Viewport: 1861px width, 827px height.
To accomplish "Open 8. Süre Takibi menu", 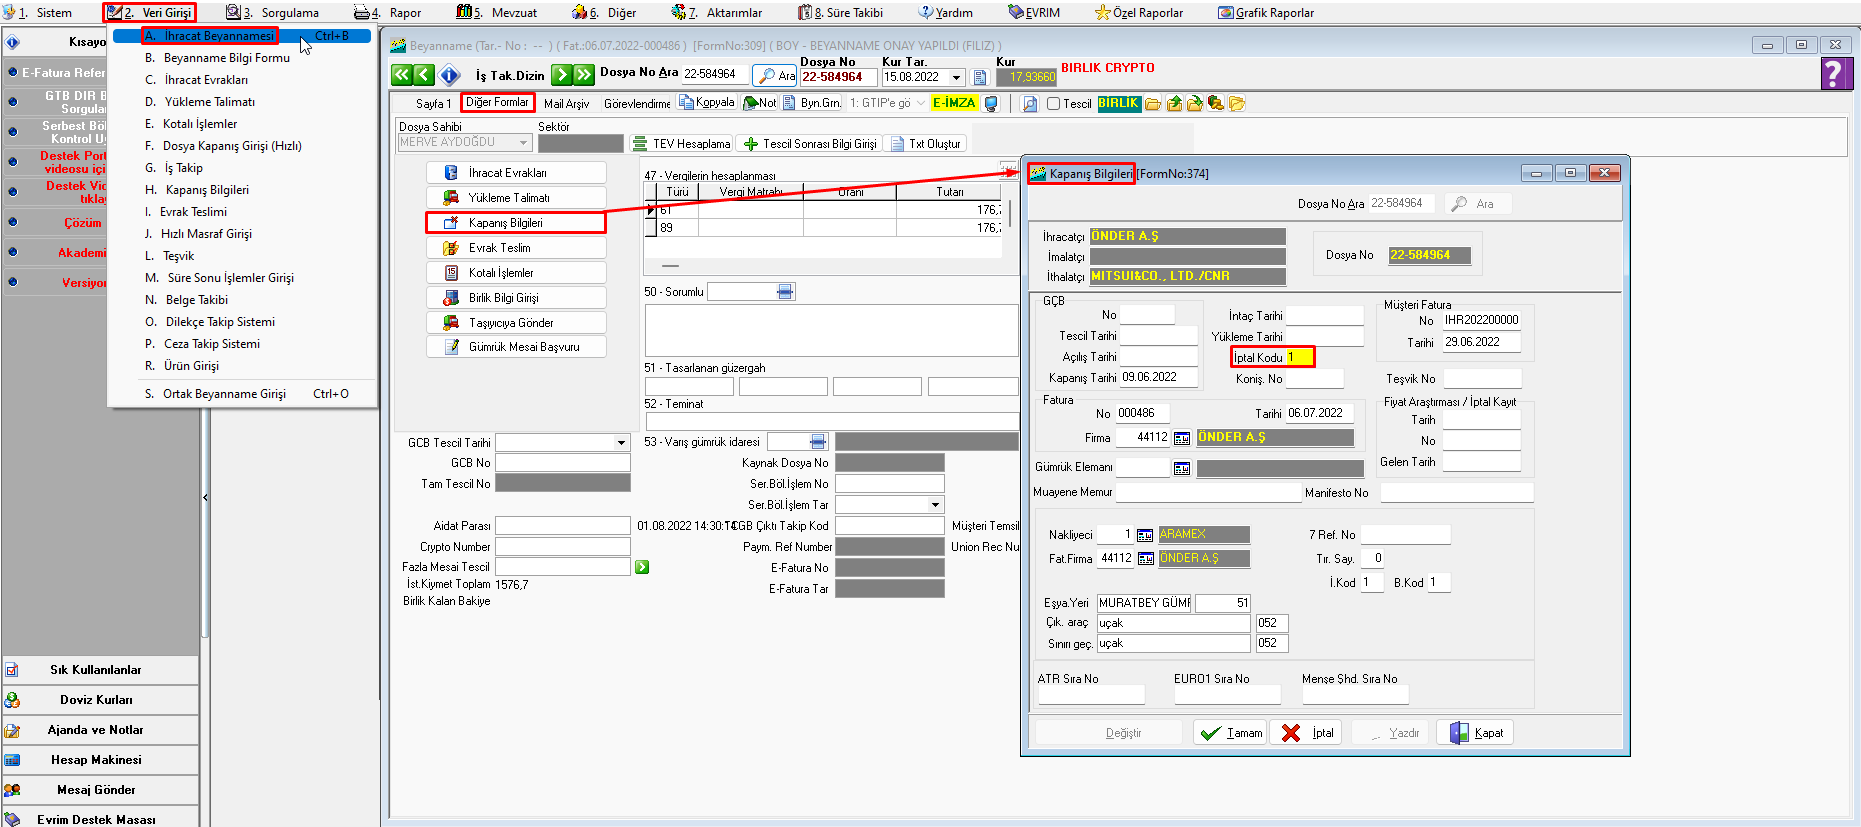I will [x=841, y=13].
